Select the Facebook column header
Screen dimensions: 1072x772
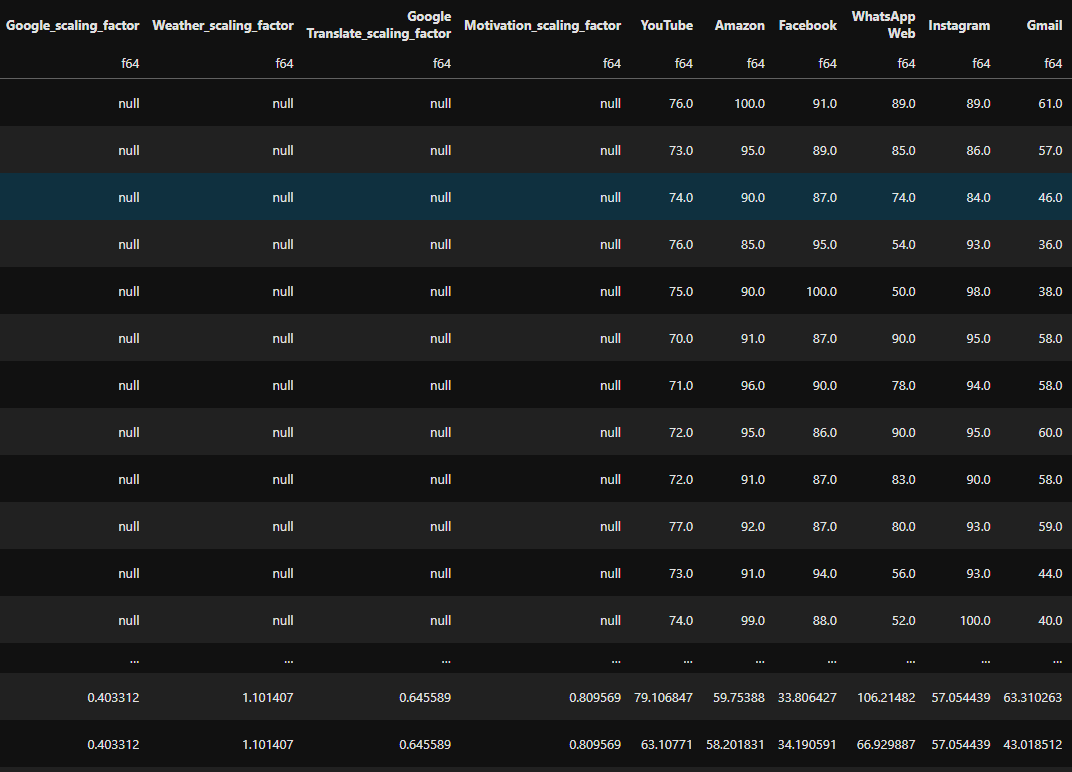pyautogui.click(x=807, y=25)
